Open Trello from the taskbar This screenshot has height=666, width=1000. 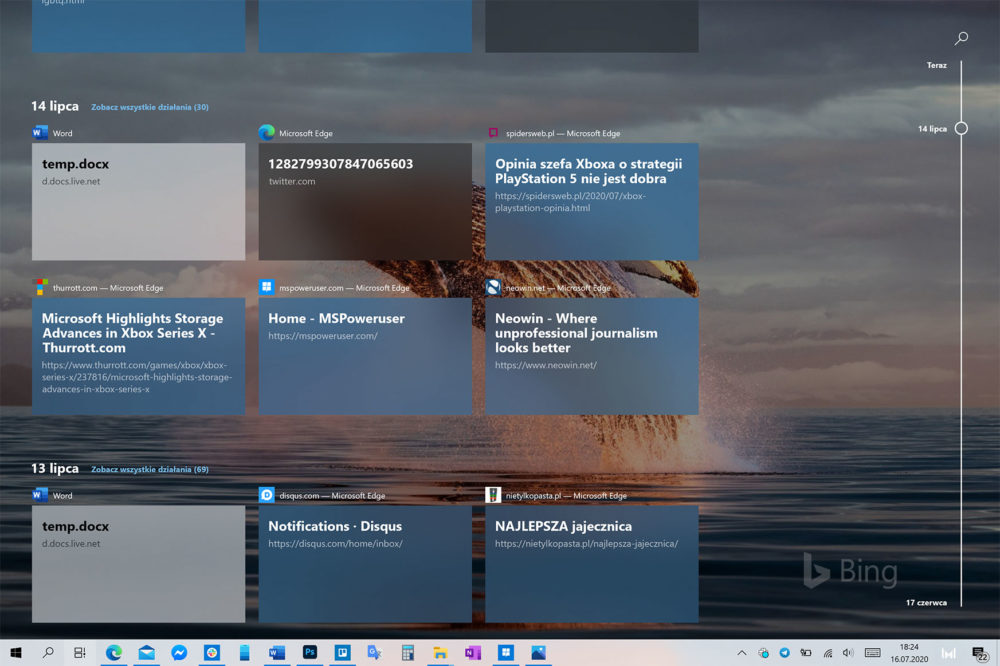342,653
